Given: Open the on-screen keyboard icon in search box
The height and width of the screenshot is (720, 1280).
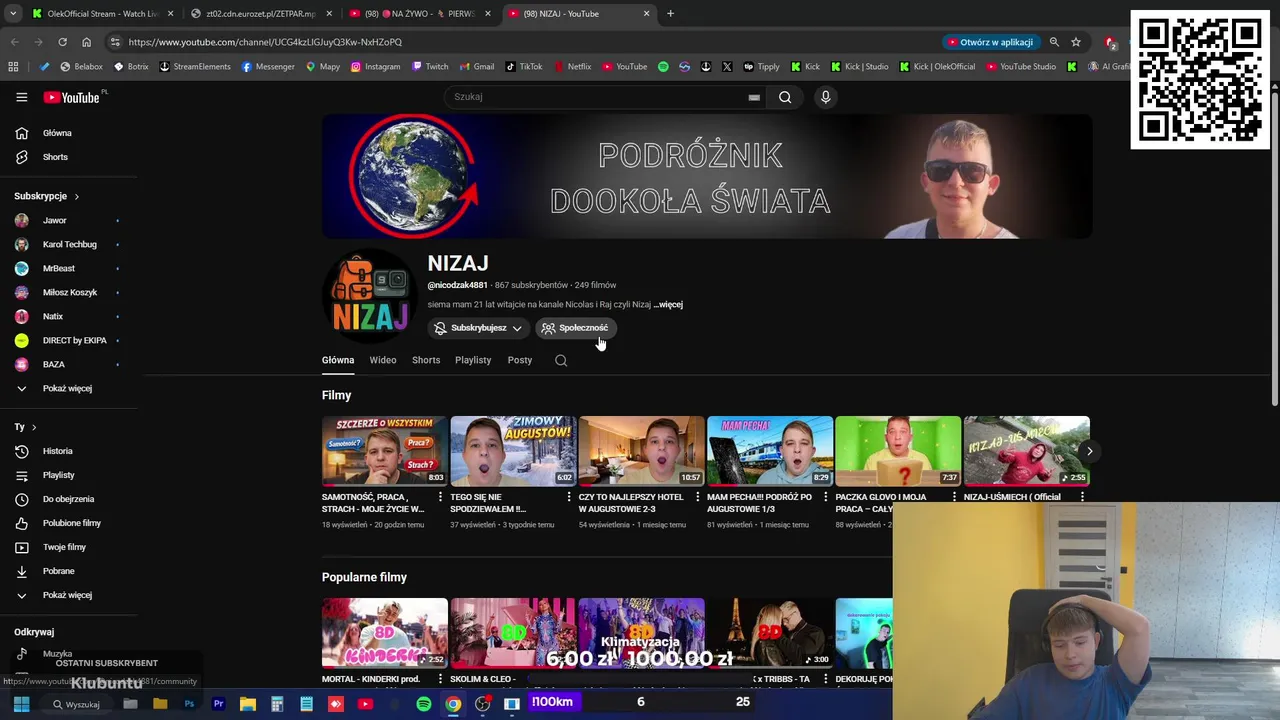Looking at the screenshot, I should click(754, 97).
